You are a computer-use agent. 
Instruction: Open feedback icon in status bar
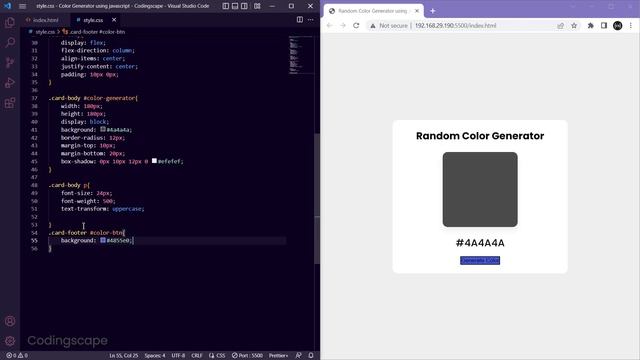298,356
